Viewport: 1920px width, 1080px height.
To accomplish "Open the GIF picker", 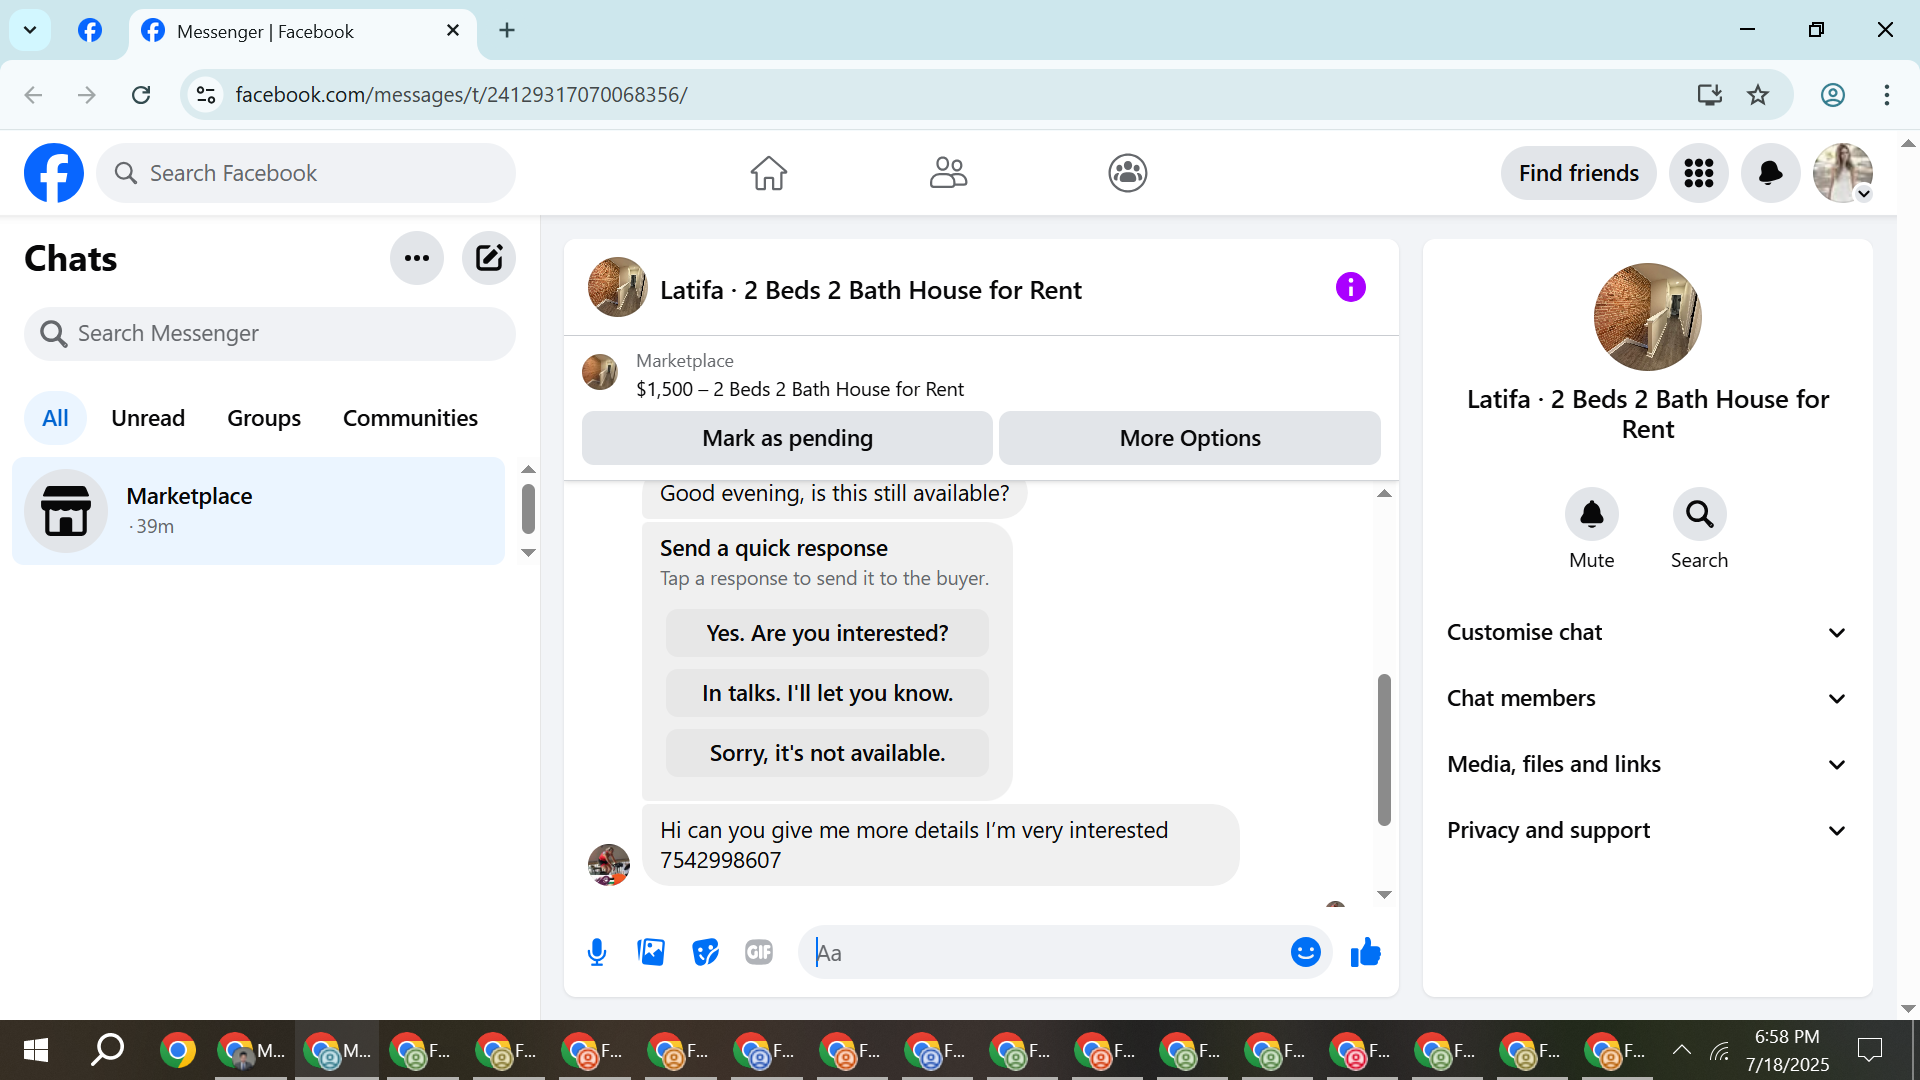I will (759, 952).
